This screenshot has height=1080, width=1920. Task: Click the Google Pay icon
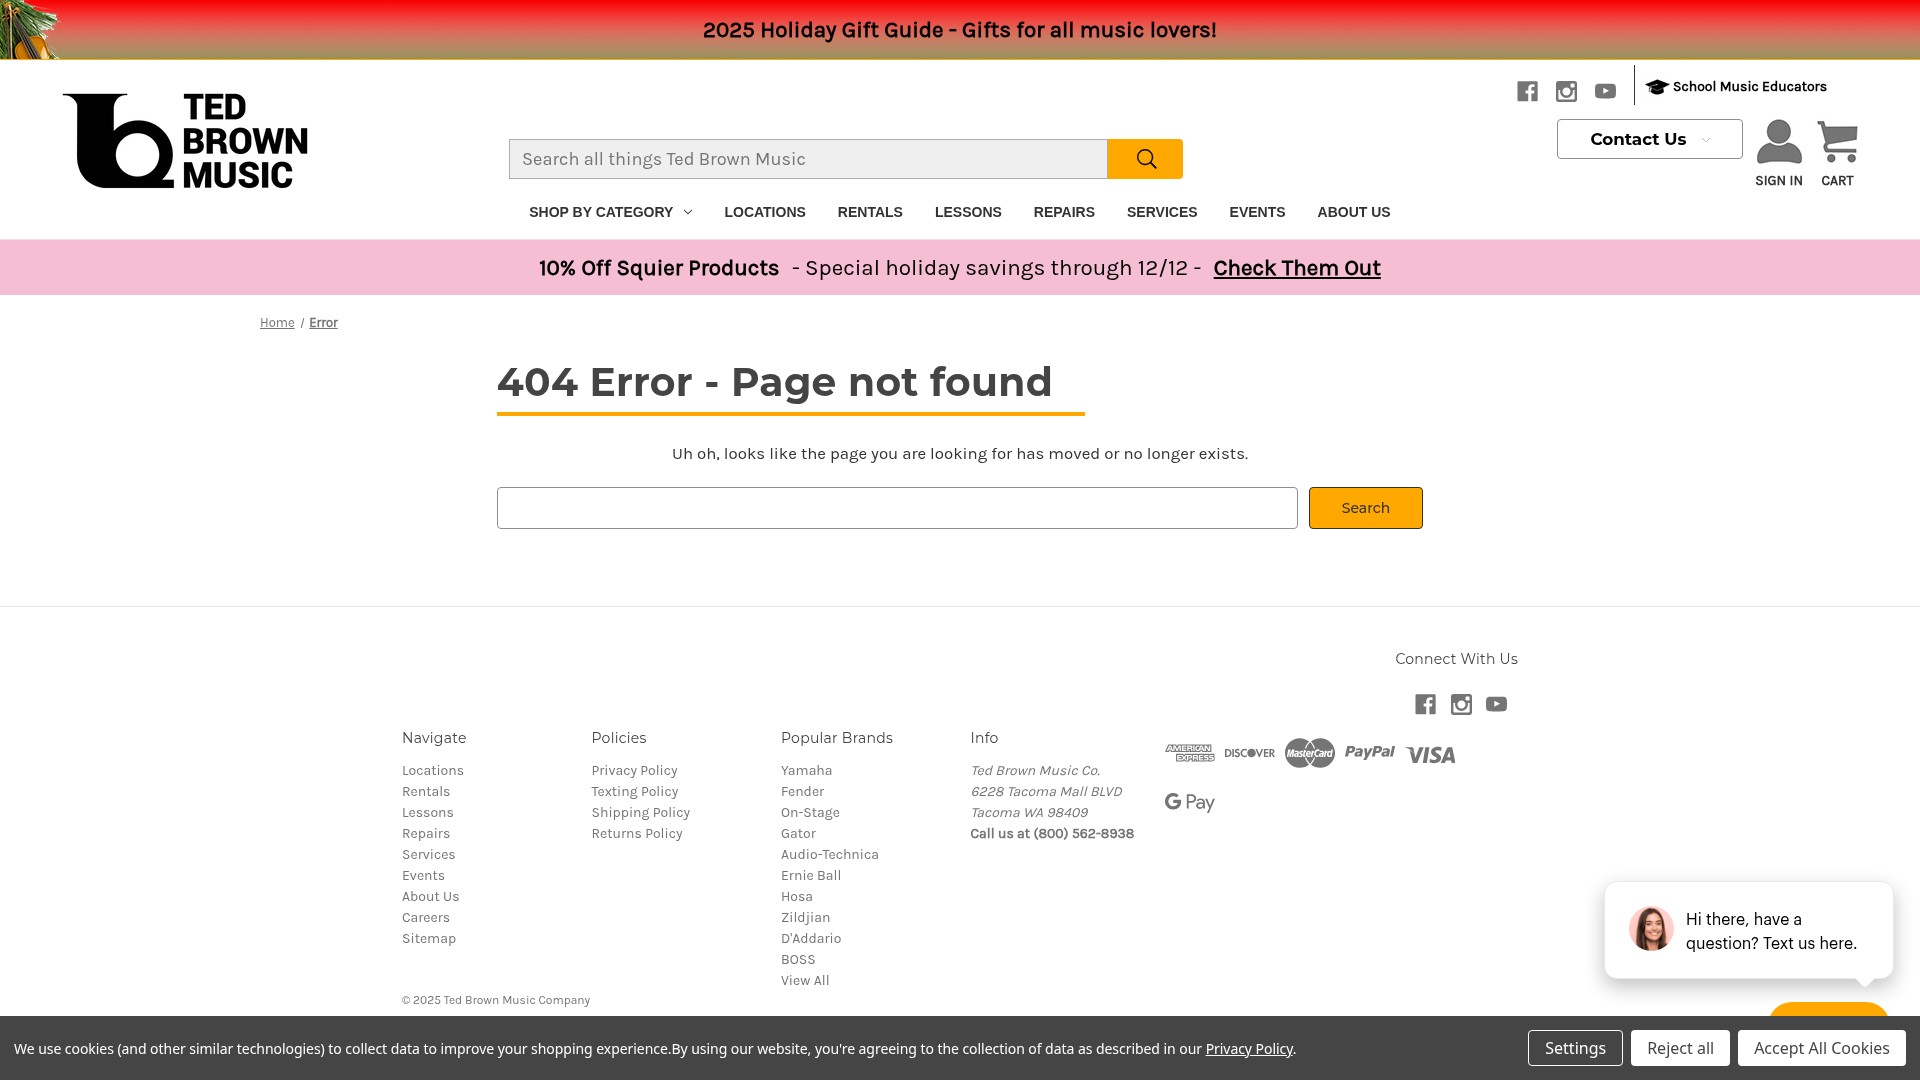[x=1190, y=803]
